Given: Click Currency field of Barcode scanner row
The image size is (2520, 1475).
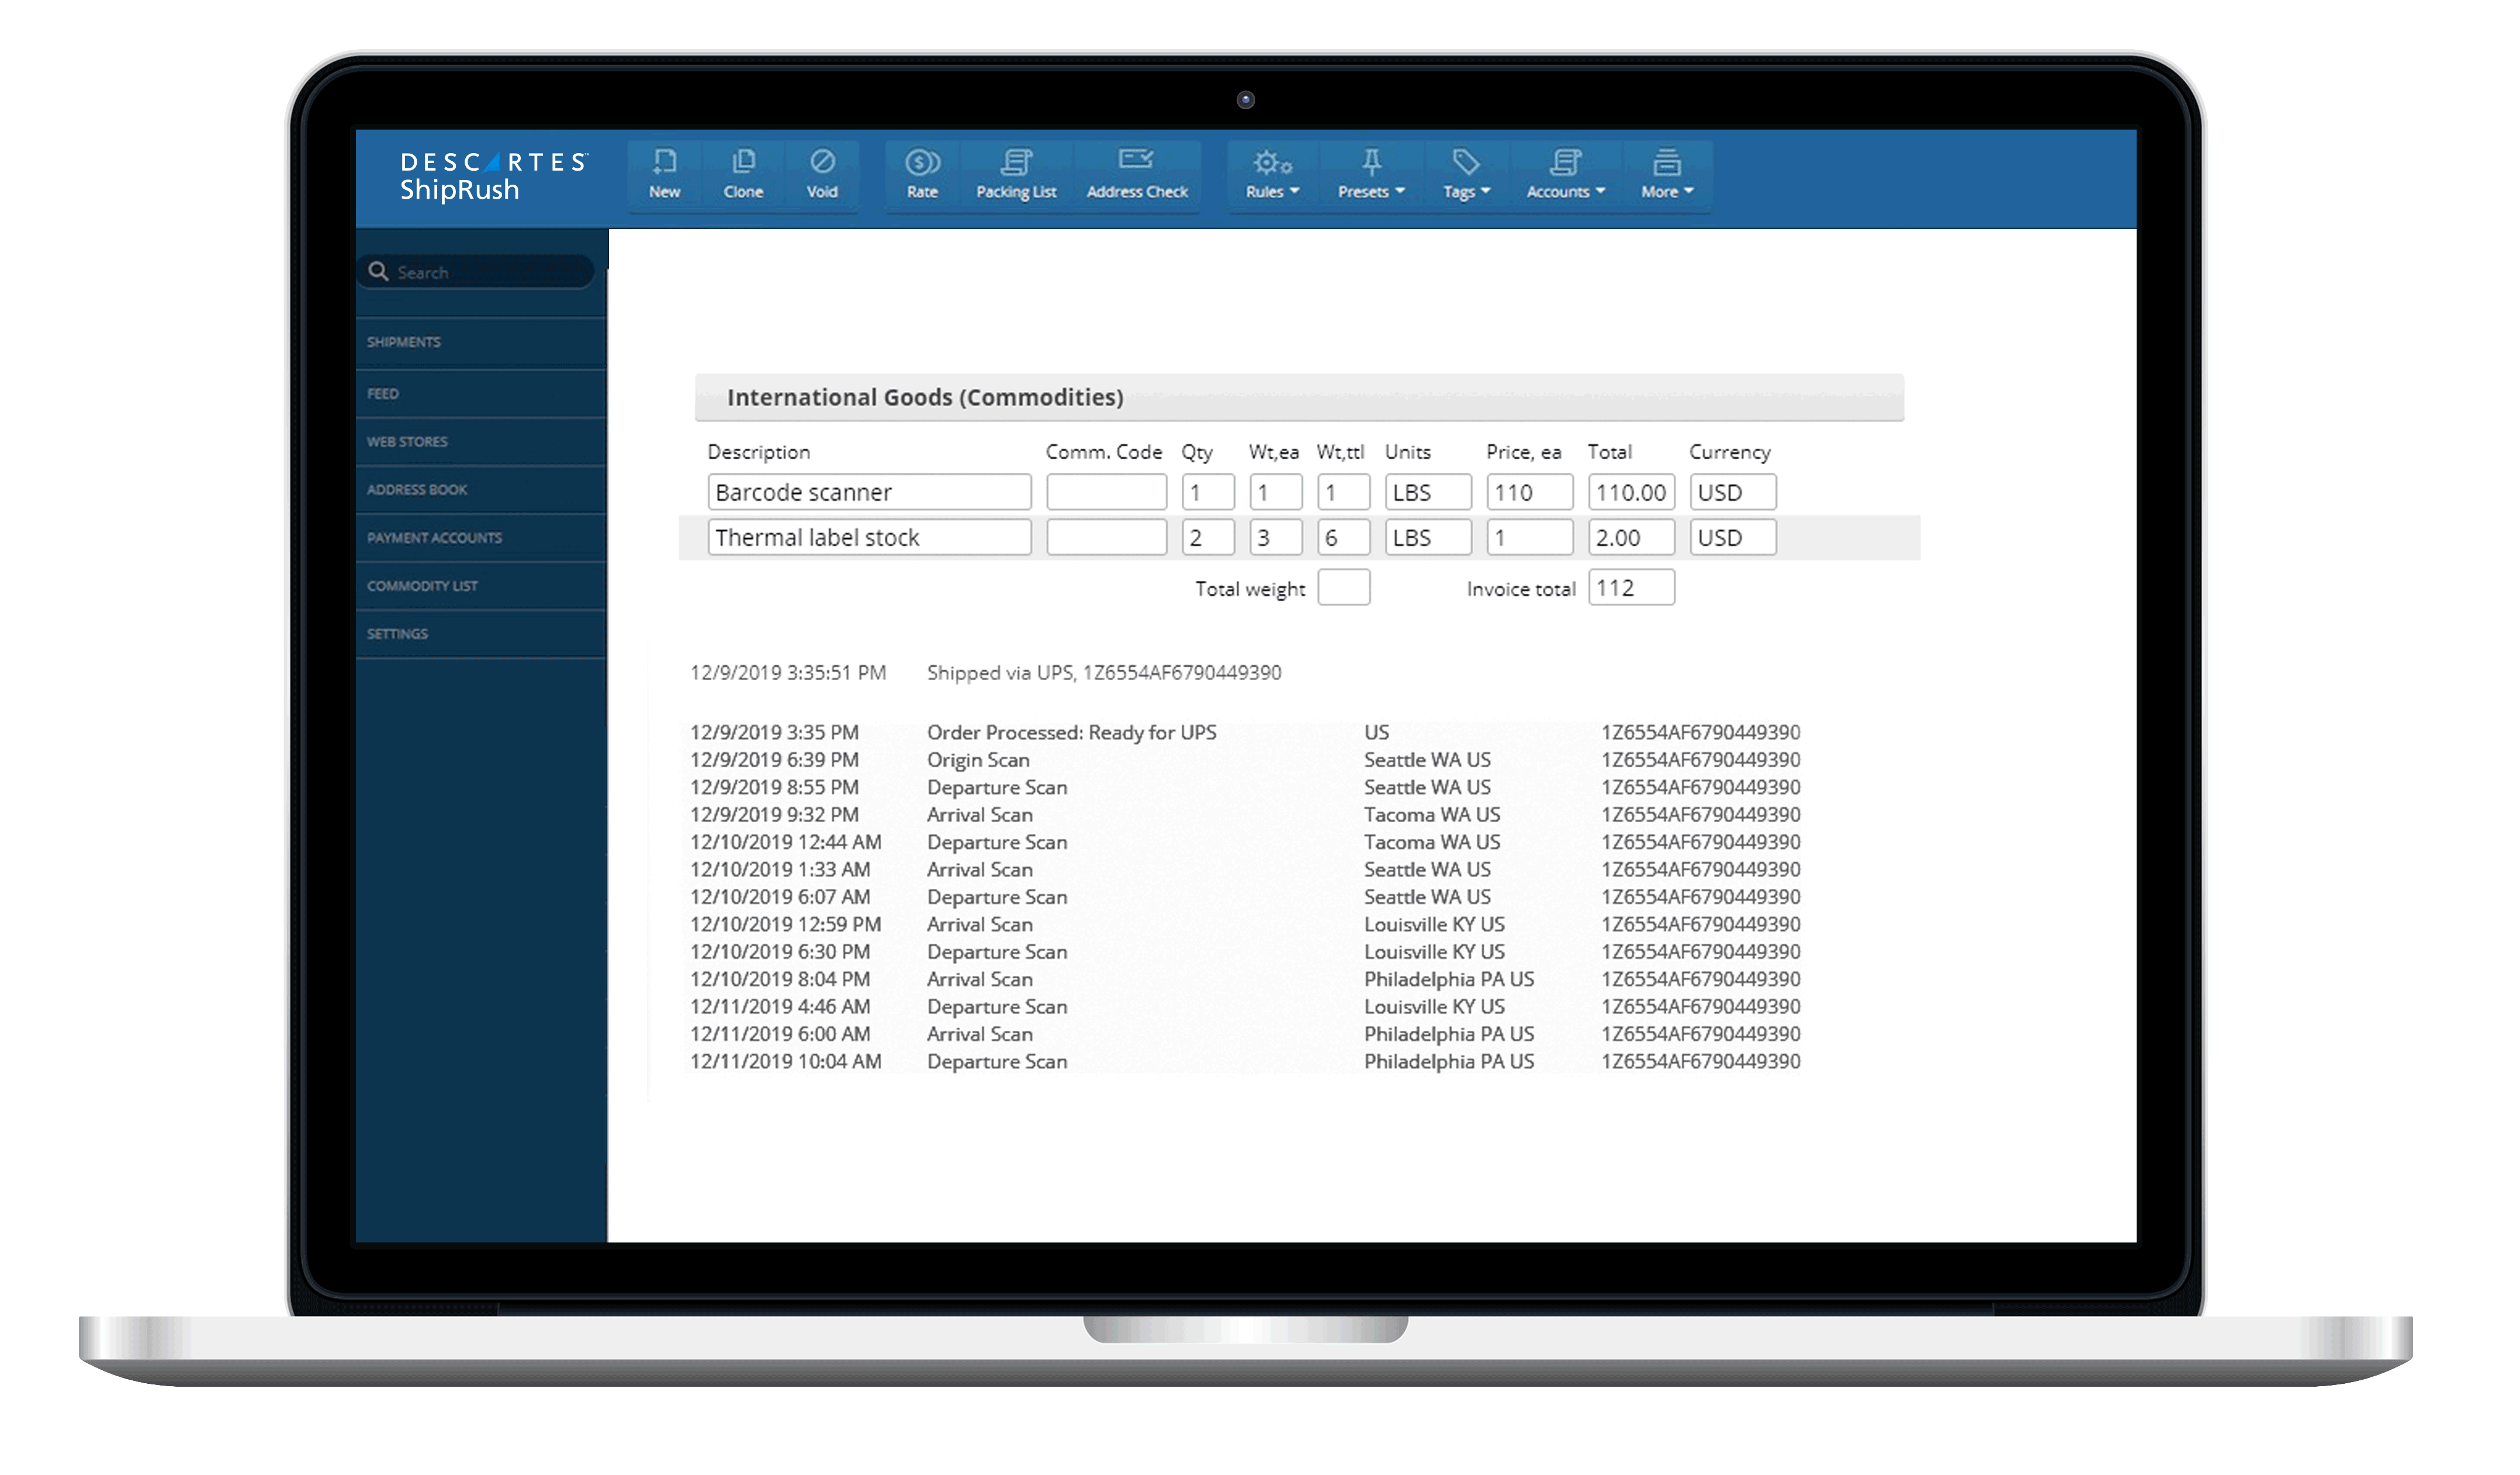Looking at the screenshot, I should click(x=1733, y=492).
